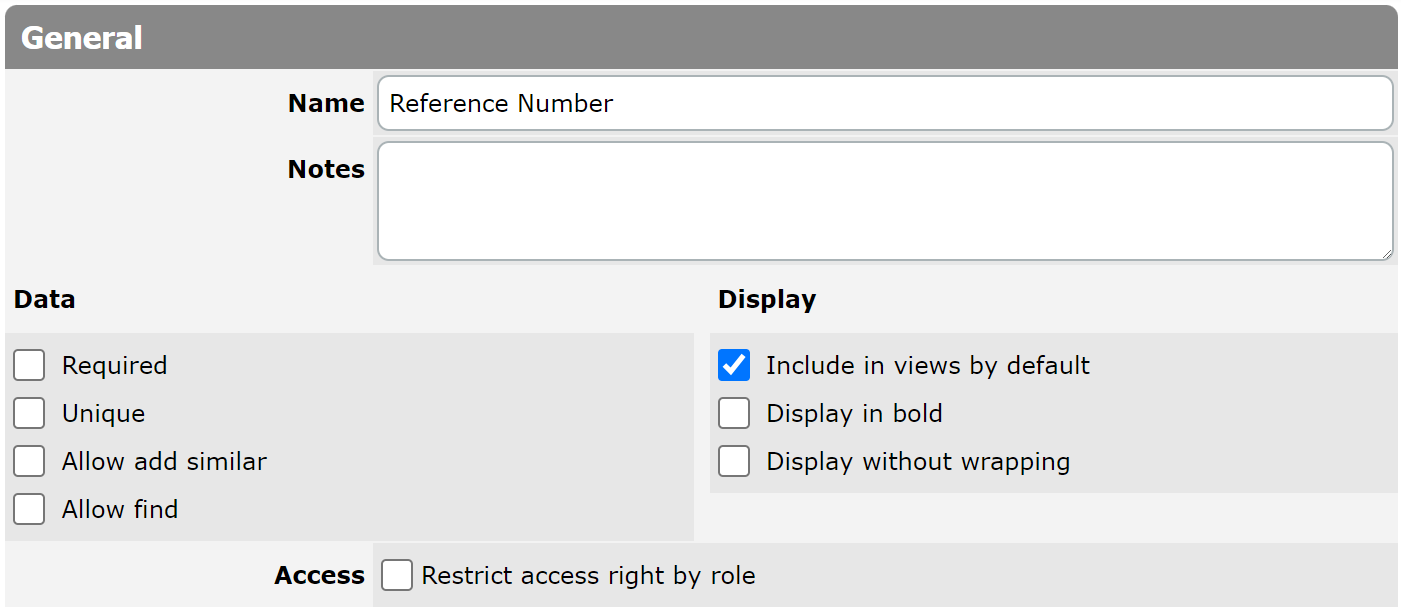Click the General section header
The width and height of the screenshot is (1401, 613).
click(701, 37)
